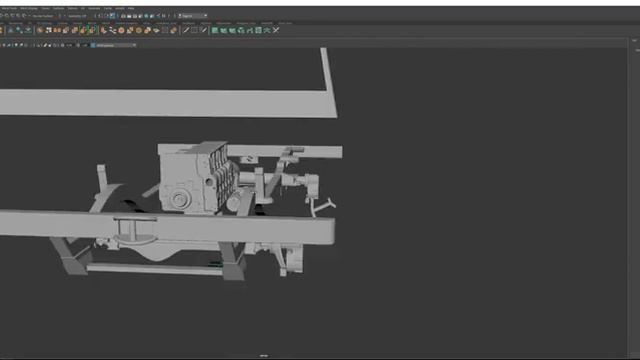The width and height of the screenshot is (640, 360).
Task: Open the Symmetry dropdown in status line
Action: 77,16
